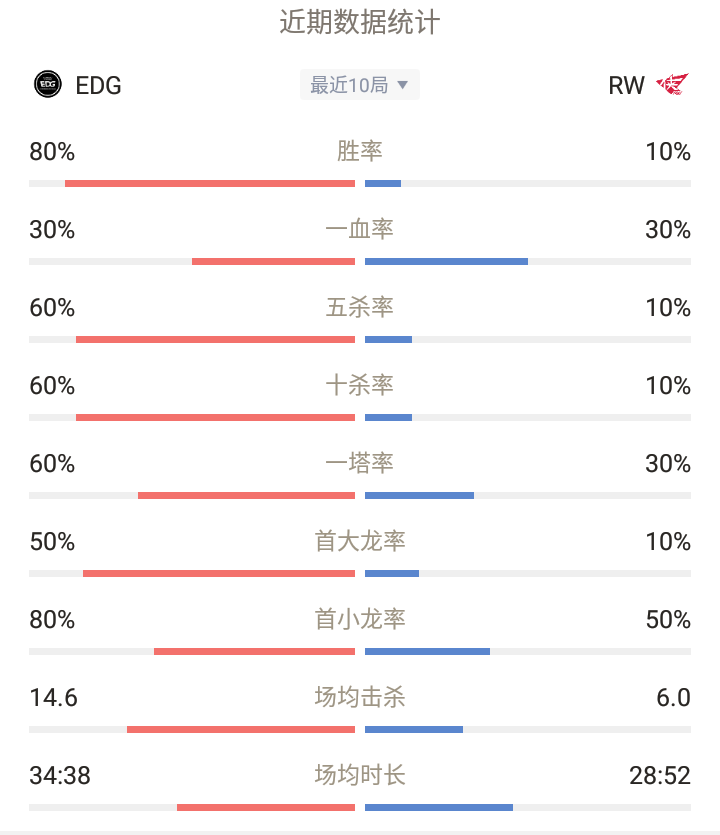The height and width of the screenshot is (835, 720).
Task: Select the 五杀率 stat label
Action: tap(359, 307)
